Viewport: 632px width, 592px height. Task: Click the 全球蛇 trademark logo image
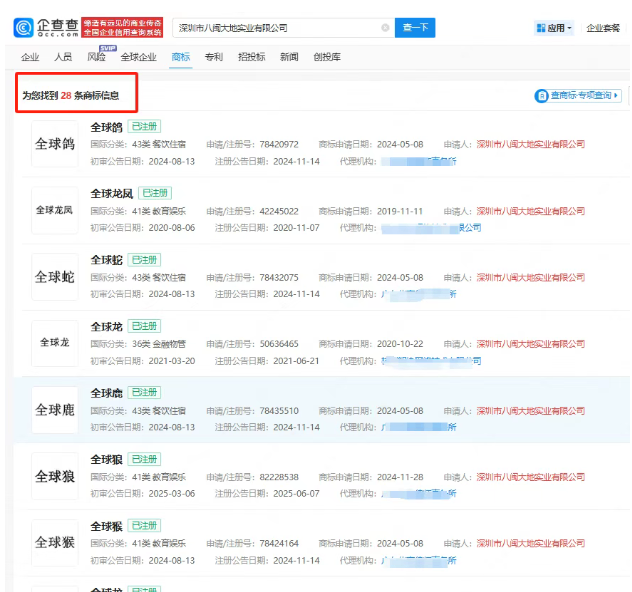54,277
